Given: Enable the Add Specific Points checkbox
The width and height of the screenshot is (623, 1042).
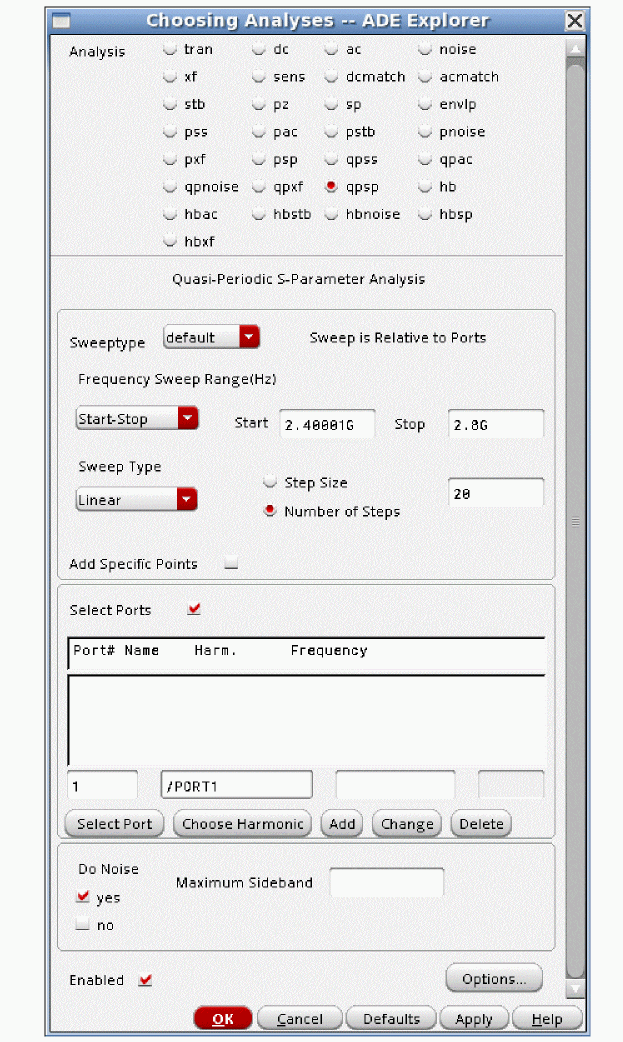Looking at the screenshot, I should coord(231,564).
